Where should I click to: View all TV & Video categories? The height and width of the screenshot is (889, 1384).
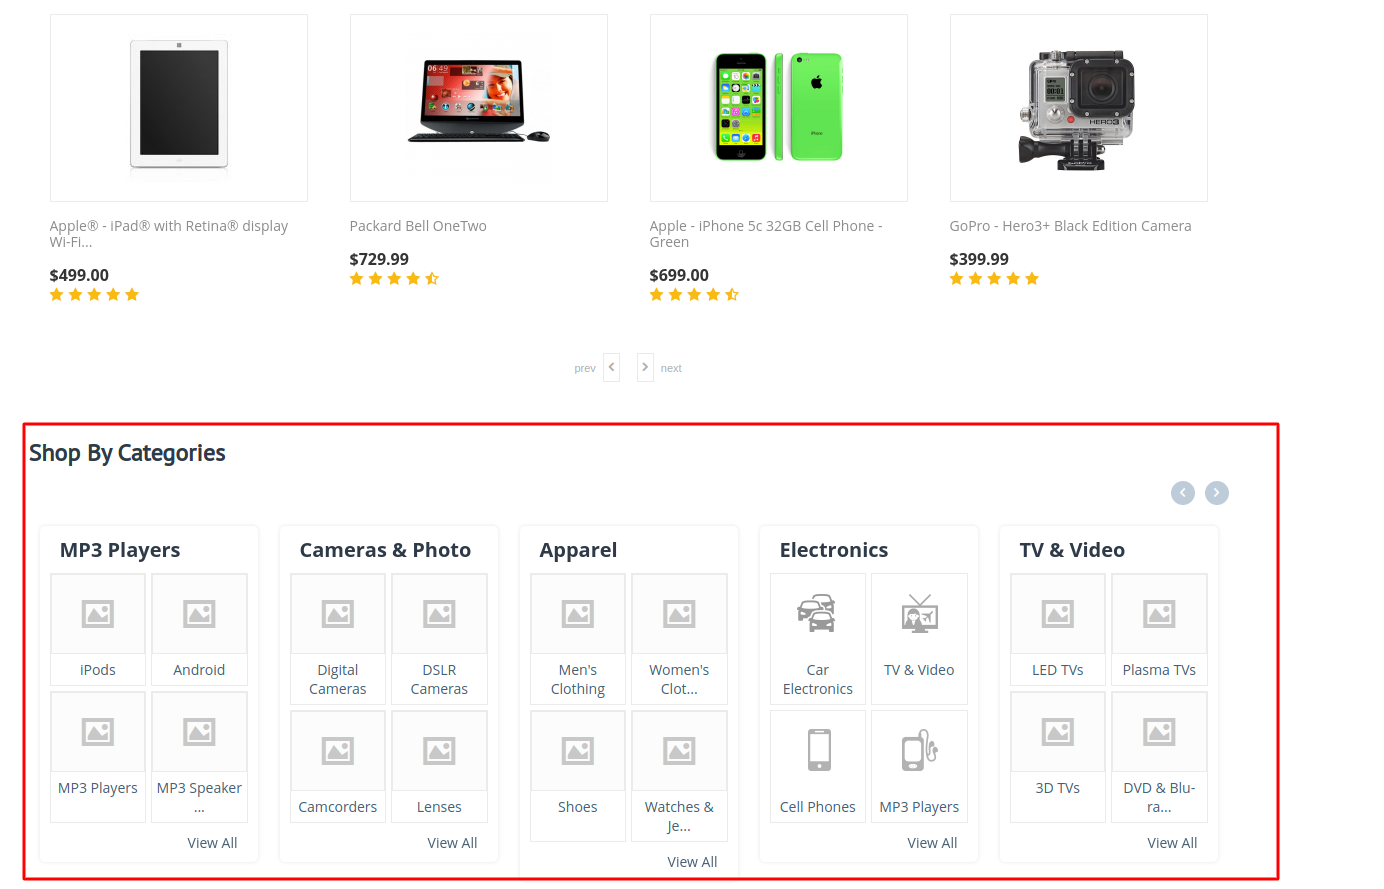[x=1172, y=843]
